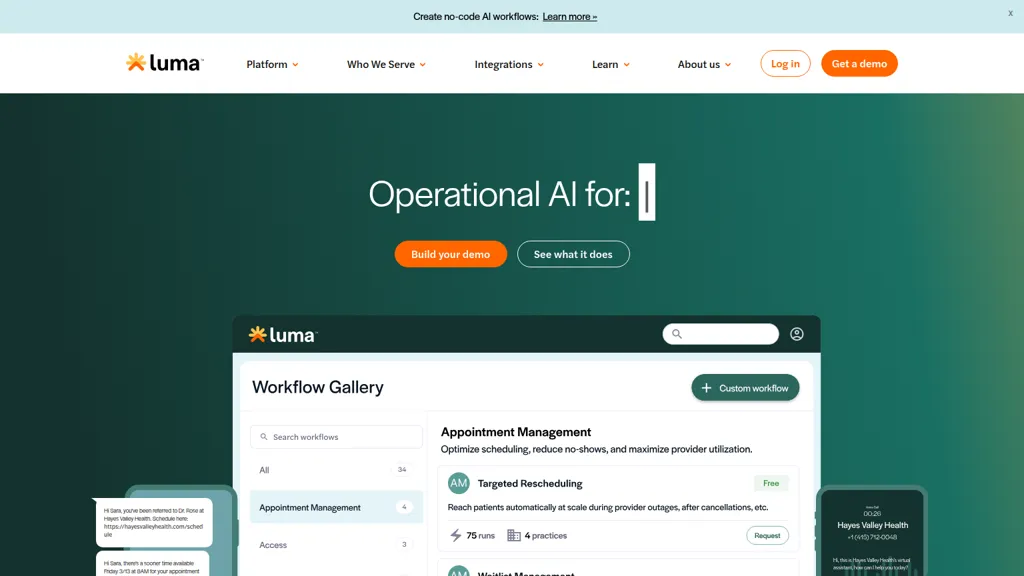
Task: Select the Appointment Management category
Action: (336, 507)
